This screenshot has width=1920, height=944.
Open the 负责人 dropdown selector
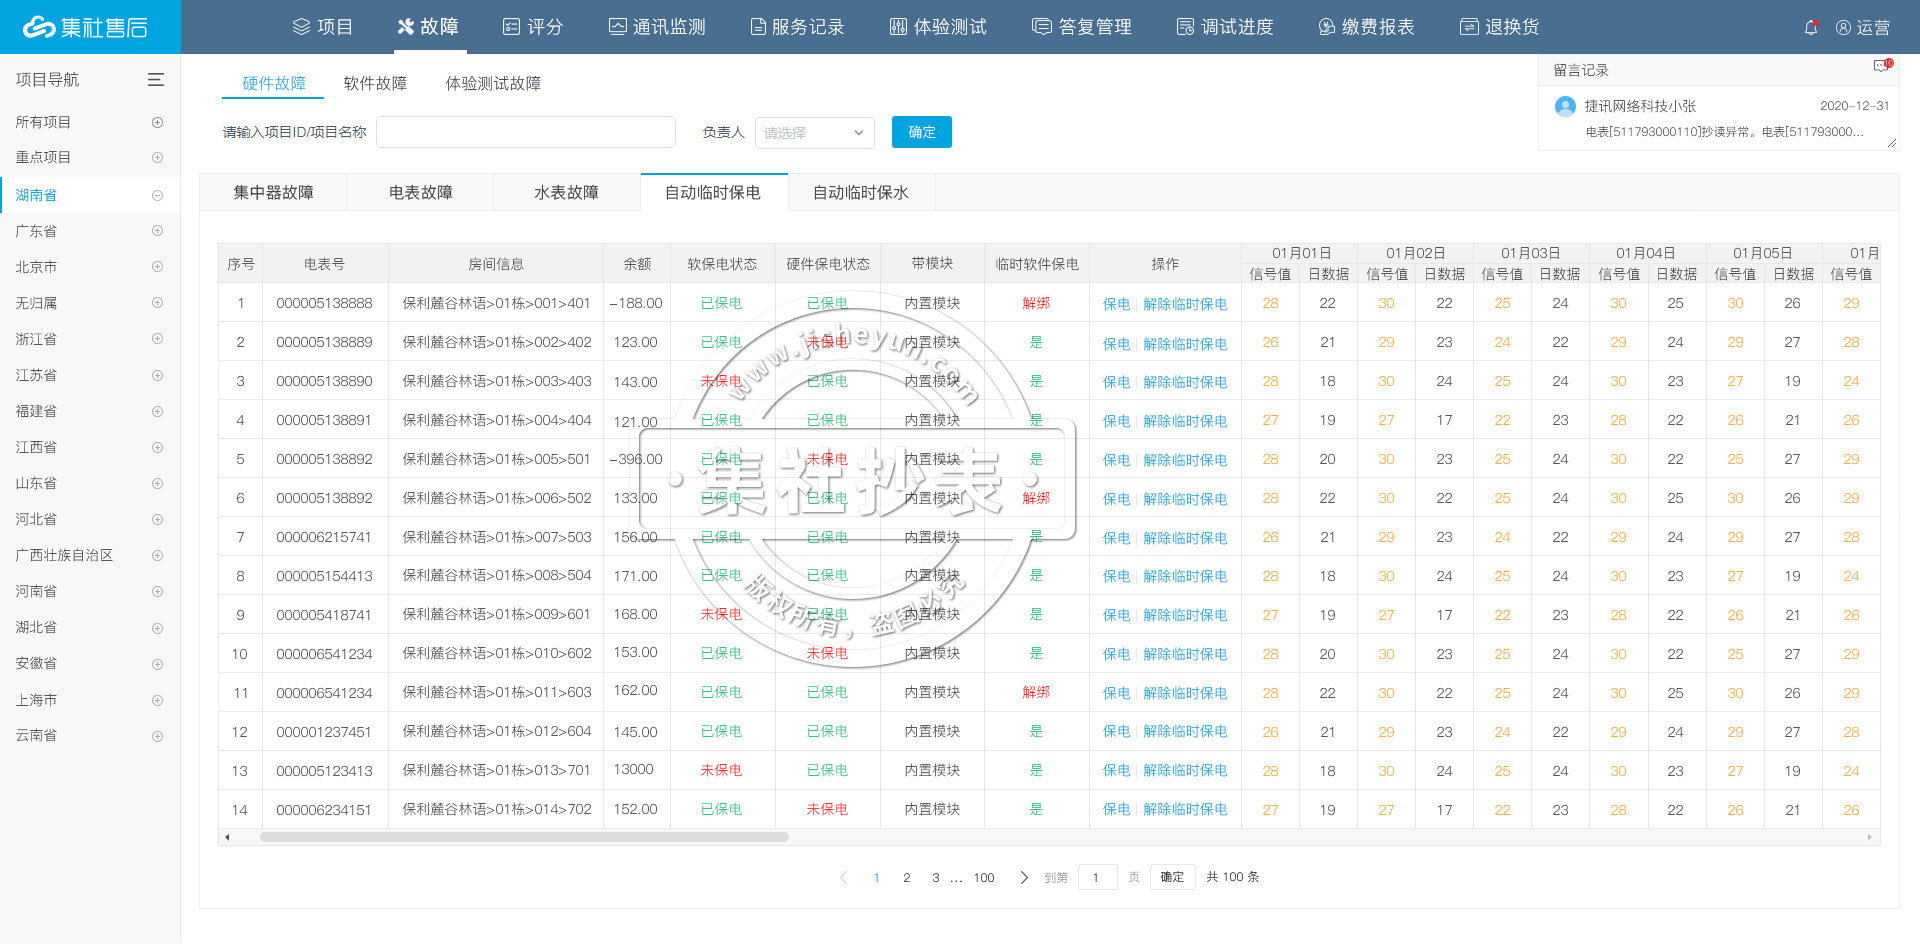coord(814,133)
